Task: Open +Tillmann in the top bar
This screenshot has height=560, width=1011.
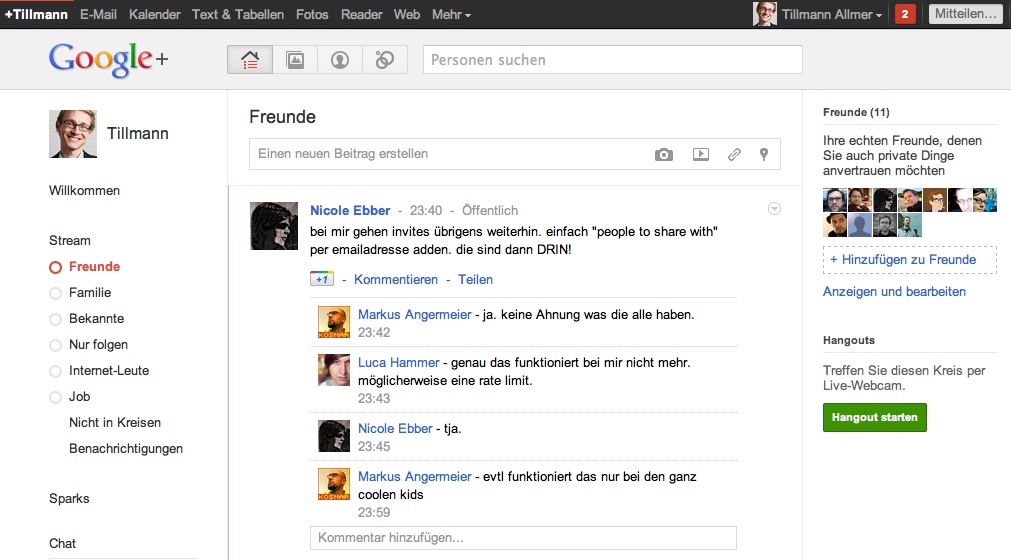Action: (36, 14)
